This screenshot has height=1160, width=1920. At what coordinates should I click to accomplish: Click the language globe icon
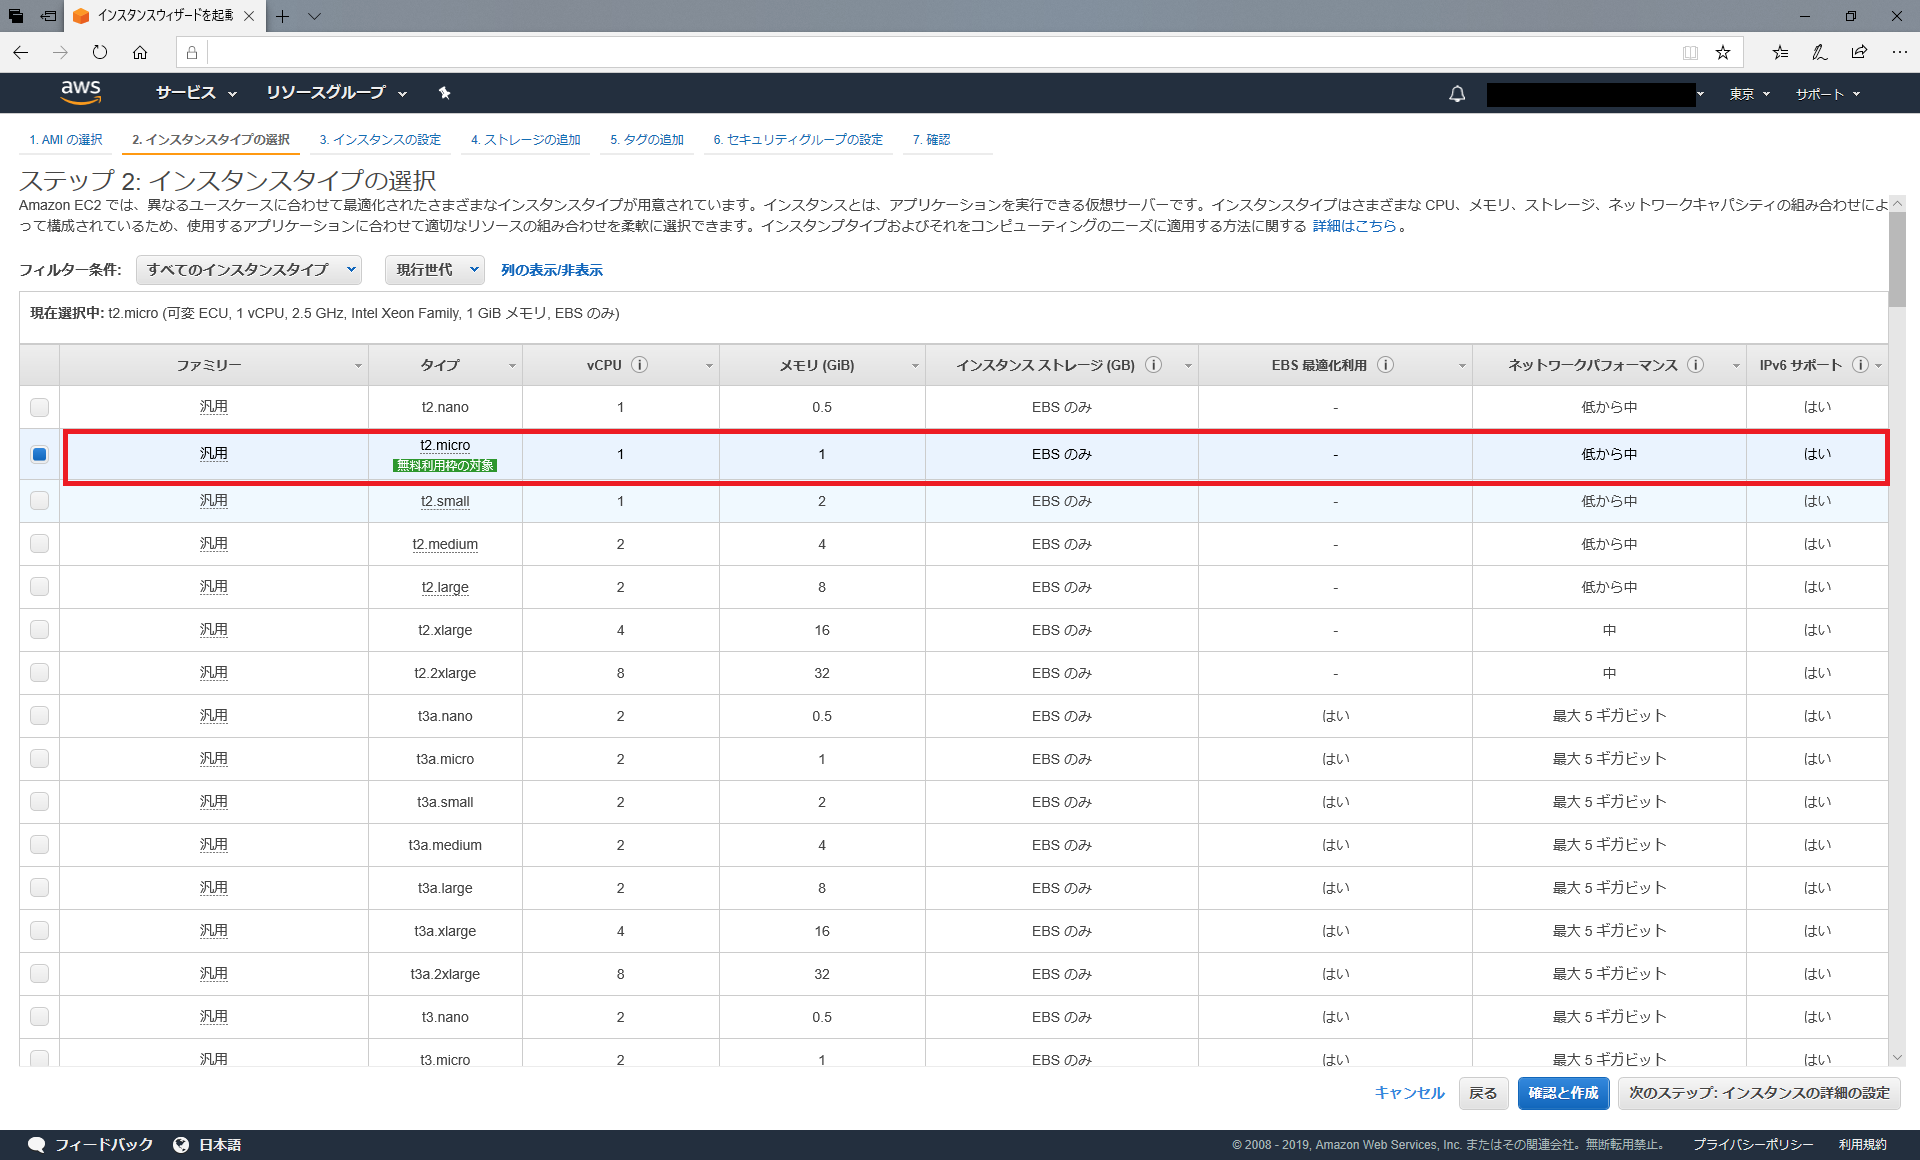(181, 1144)
